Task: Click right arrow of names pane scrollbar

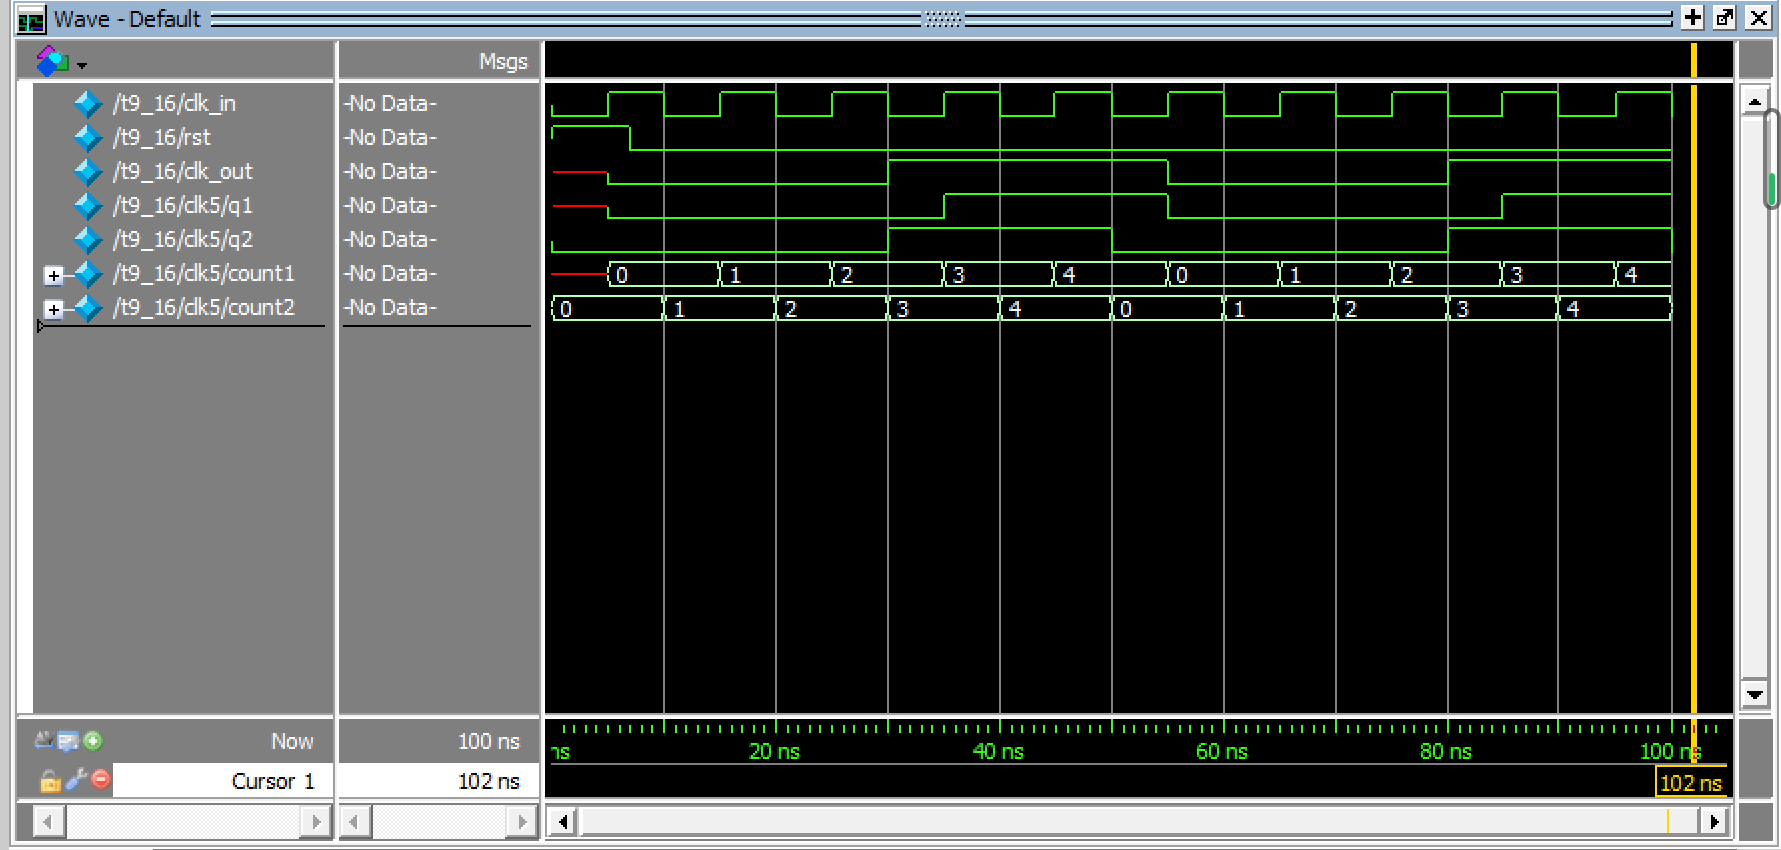Action: [x=316, y=822]
